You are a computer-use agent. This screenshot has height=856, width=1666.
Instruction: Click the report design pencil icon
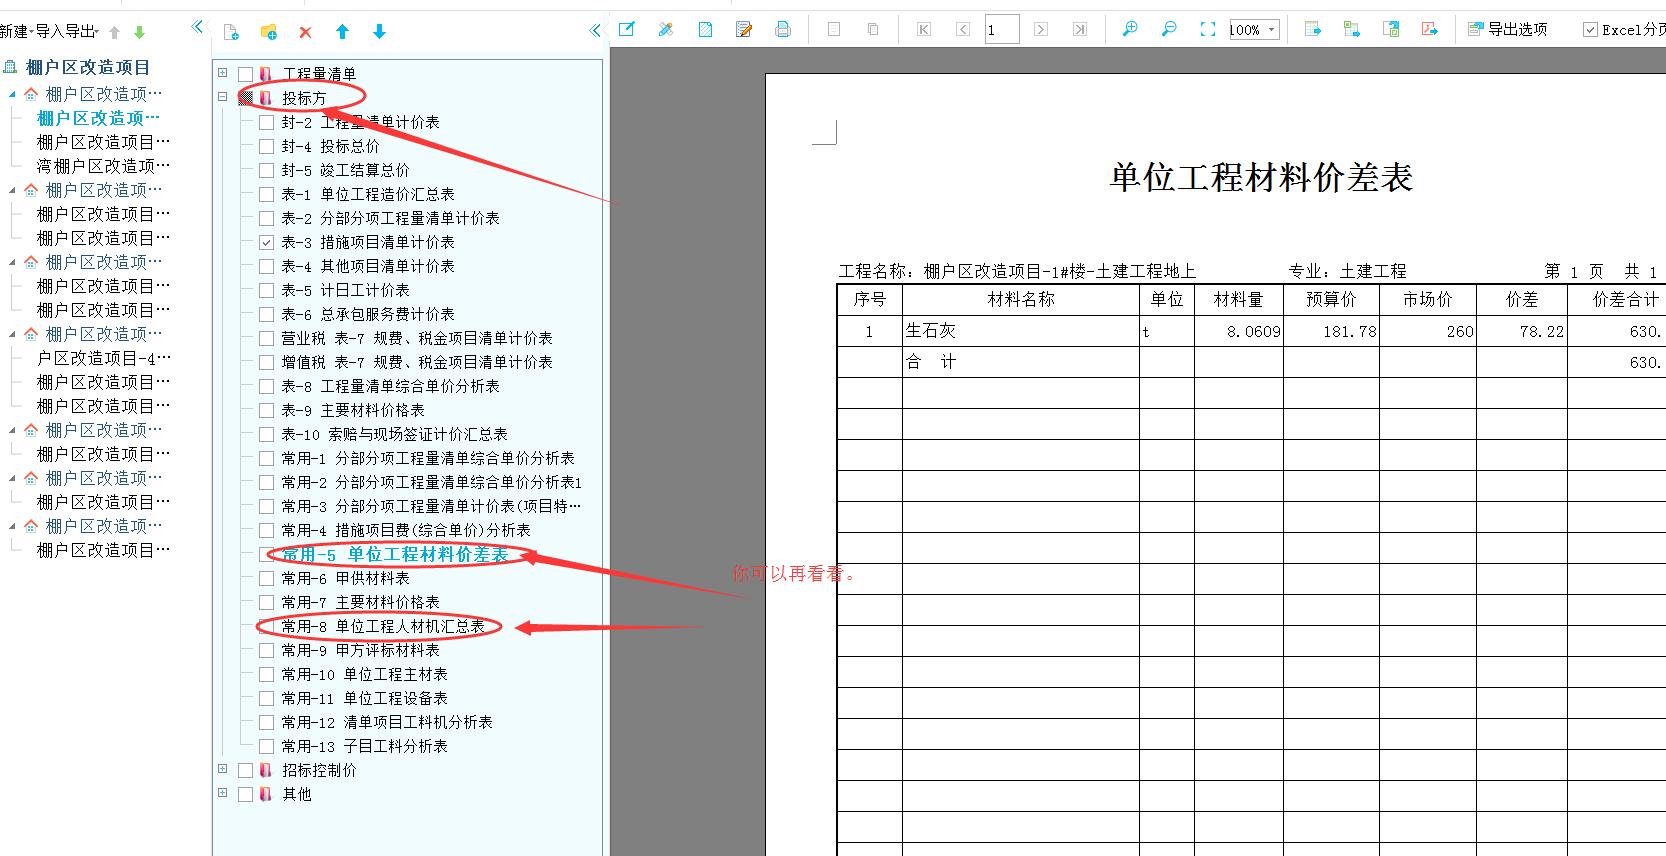[x=665, y=29]
